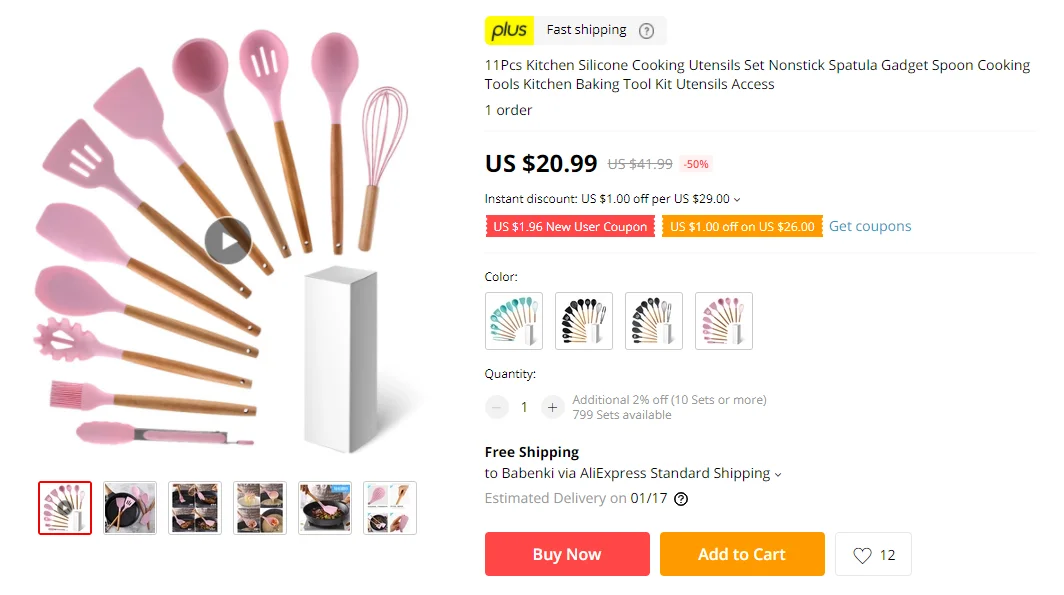Expand AliExpress Standard Shipping options
The image size is (1064, 595).
[x=778, y=474]
